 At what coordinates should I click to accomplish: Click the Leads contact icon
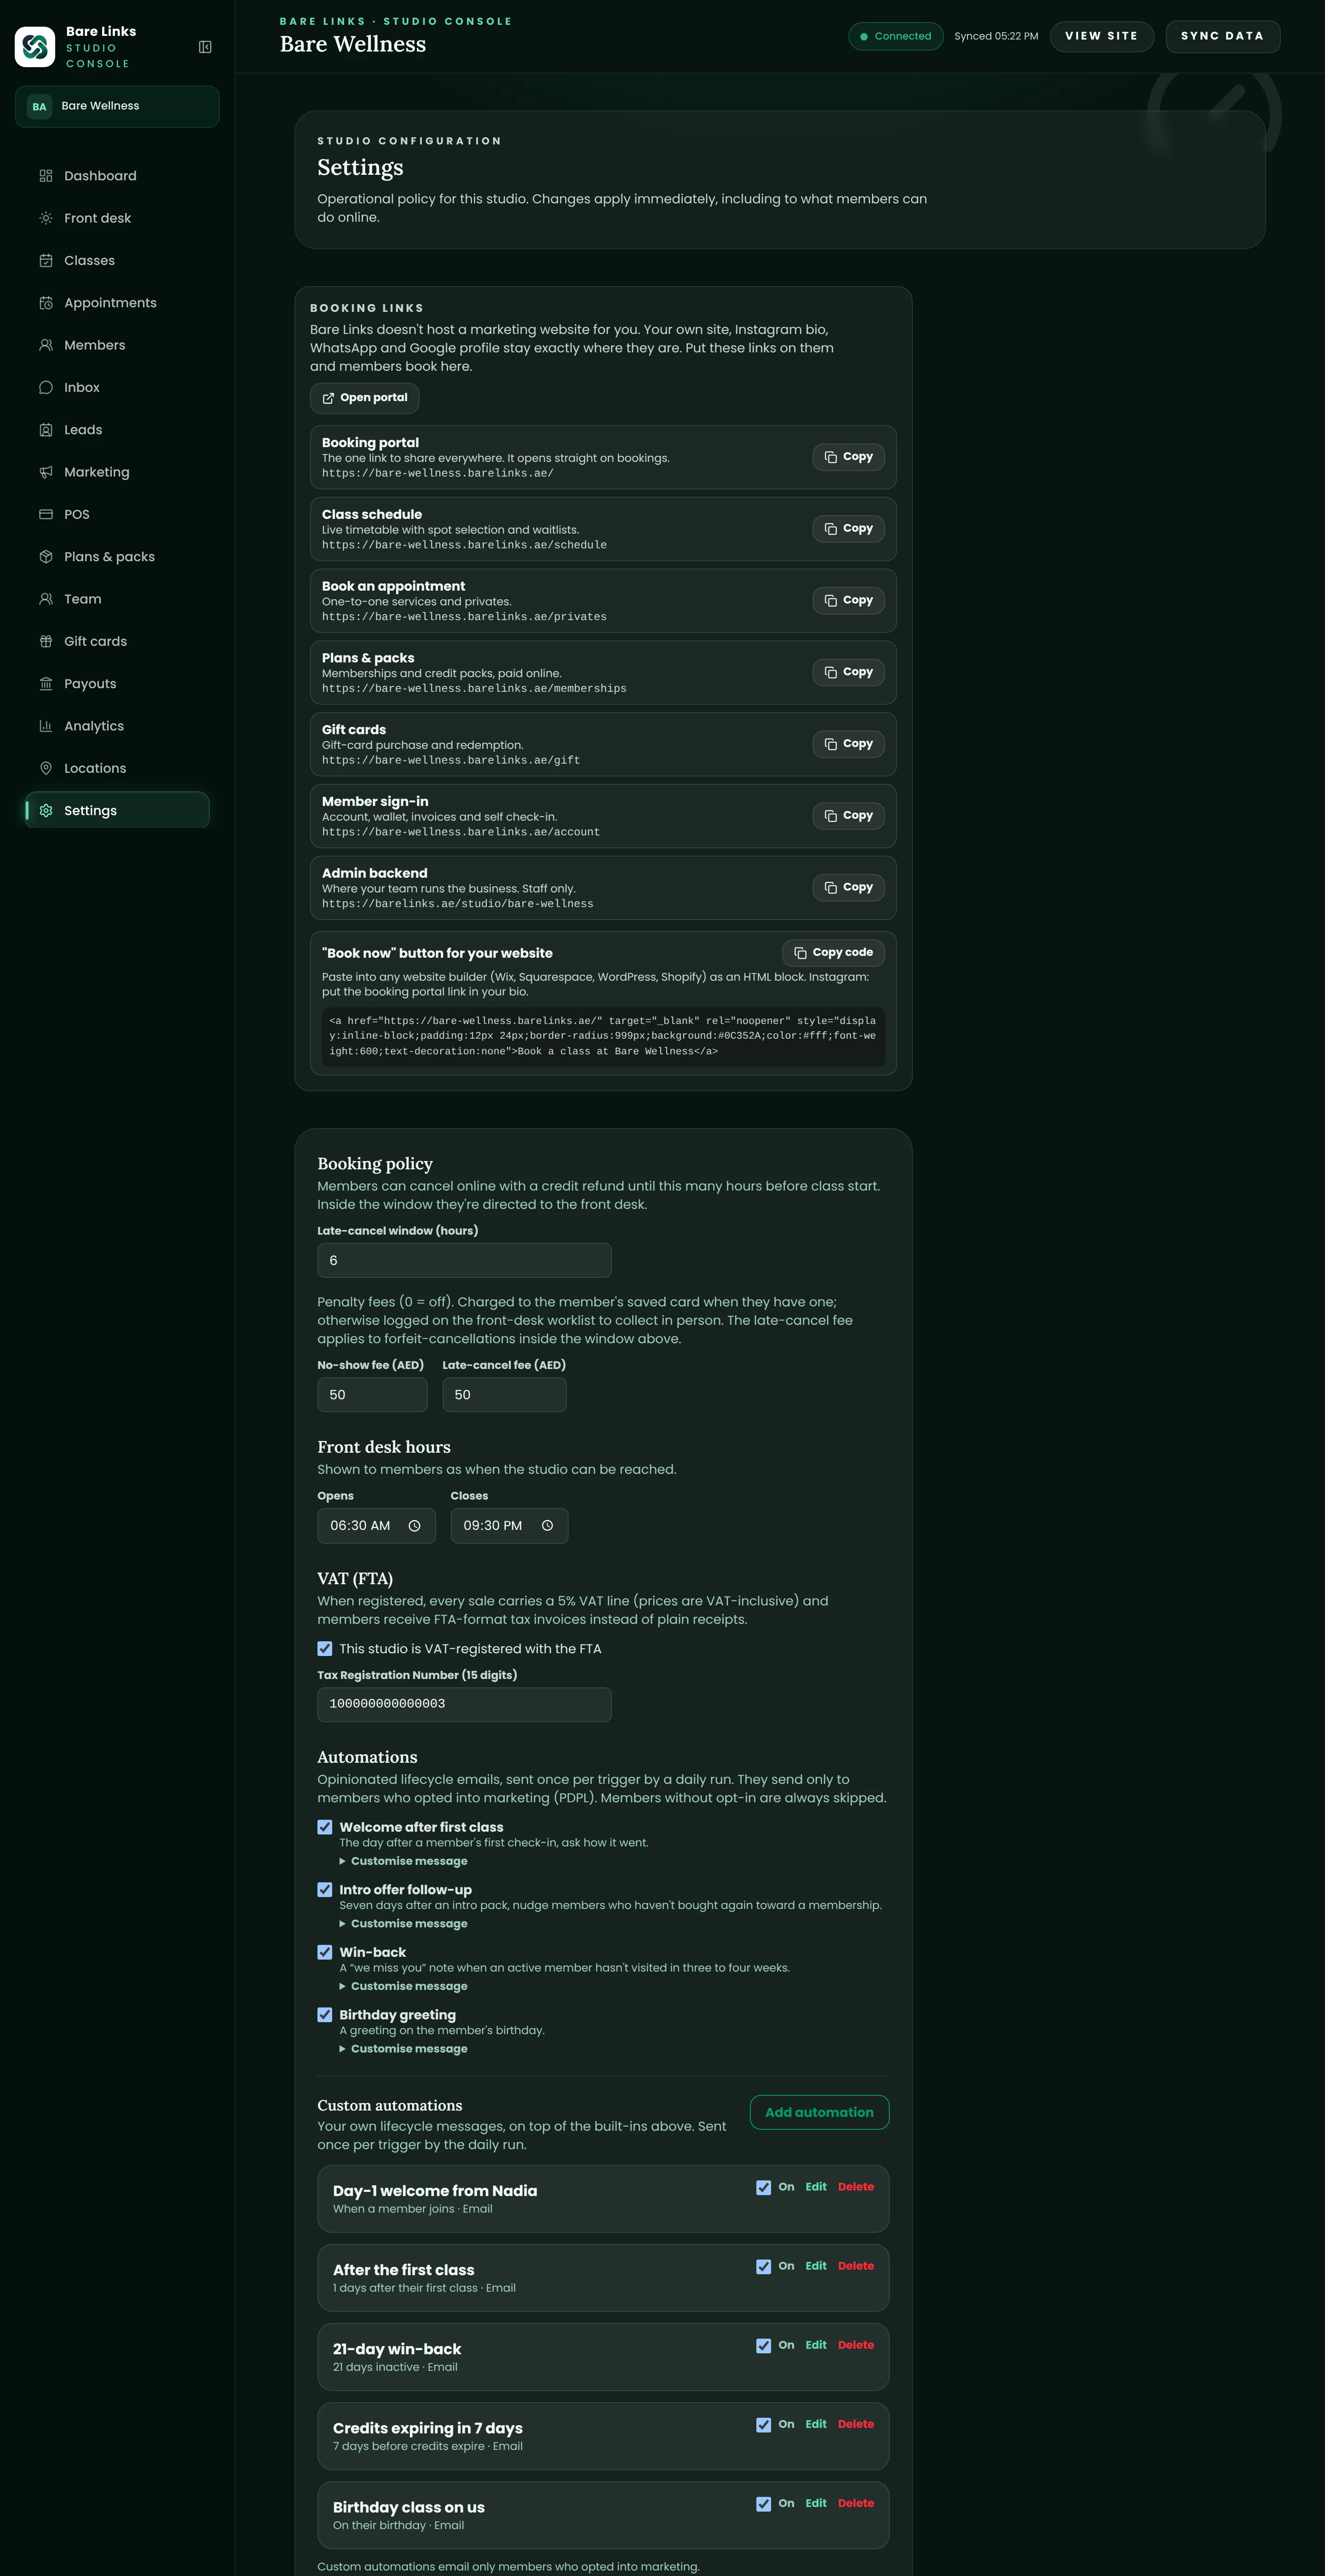coord(46,430)
